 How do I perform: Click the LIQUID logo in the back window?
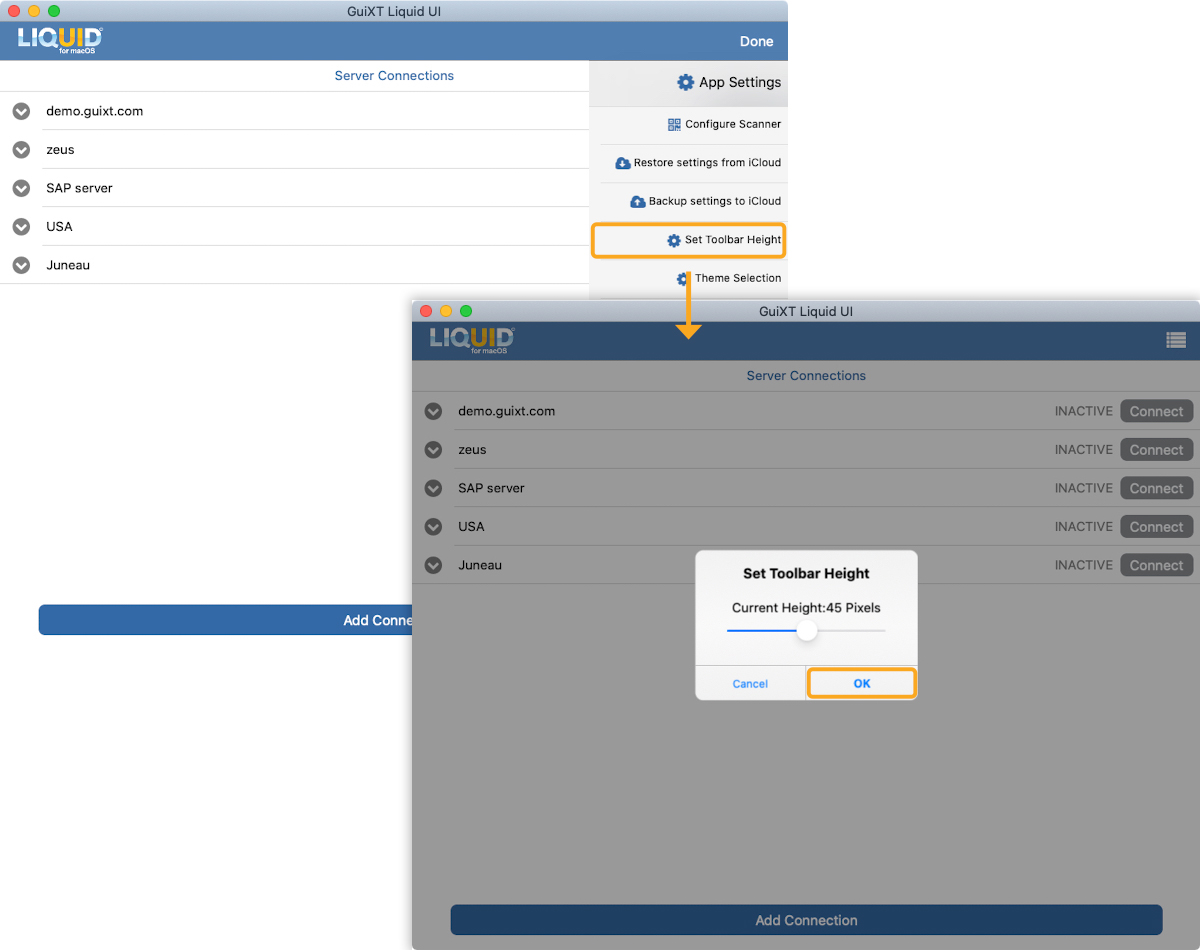tap(60, 40)
